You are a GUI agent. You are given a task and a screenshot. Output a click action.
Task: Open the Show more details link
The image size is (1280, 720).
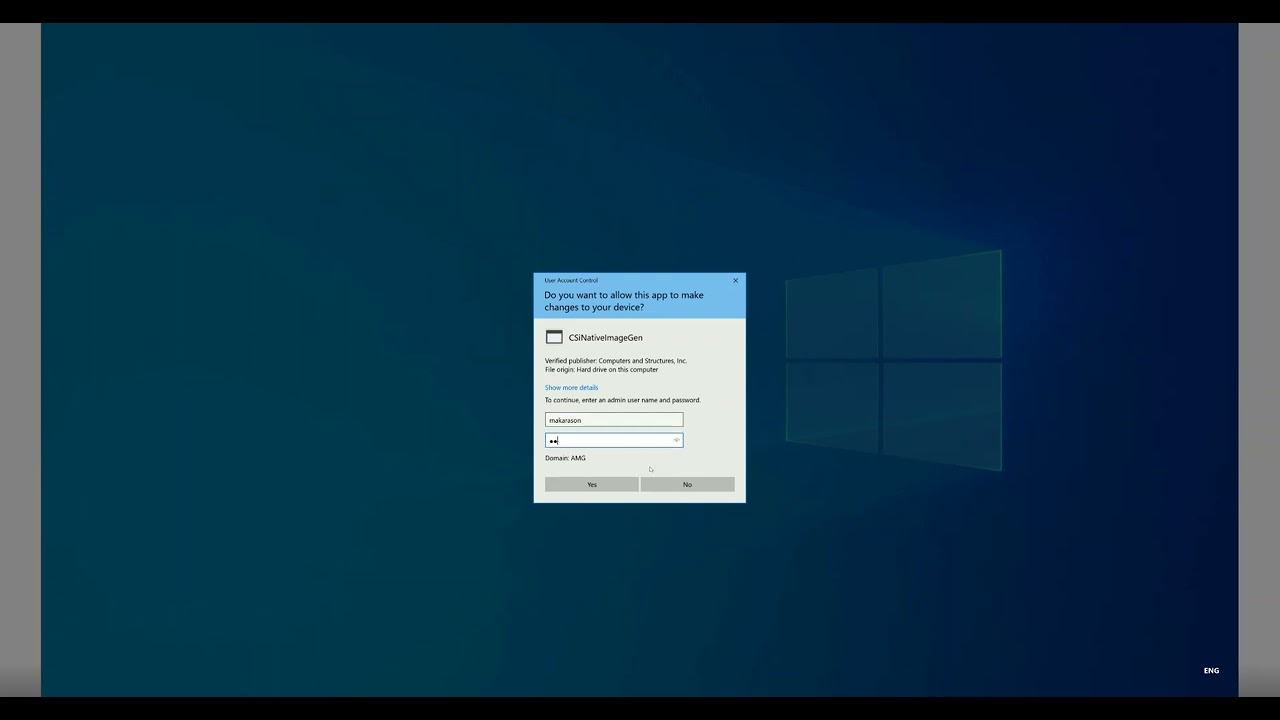pyautogui.click(x=571, y=387)
